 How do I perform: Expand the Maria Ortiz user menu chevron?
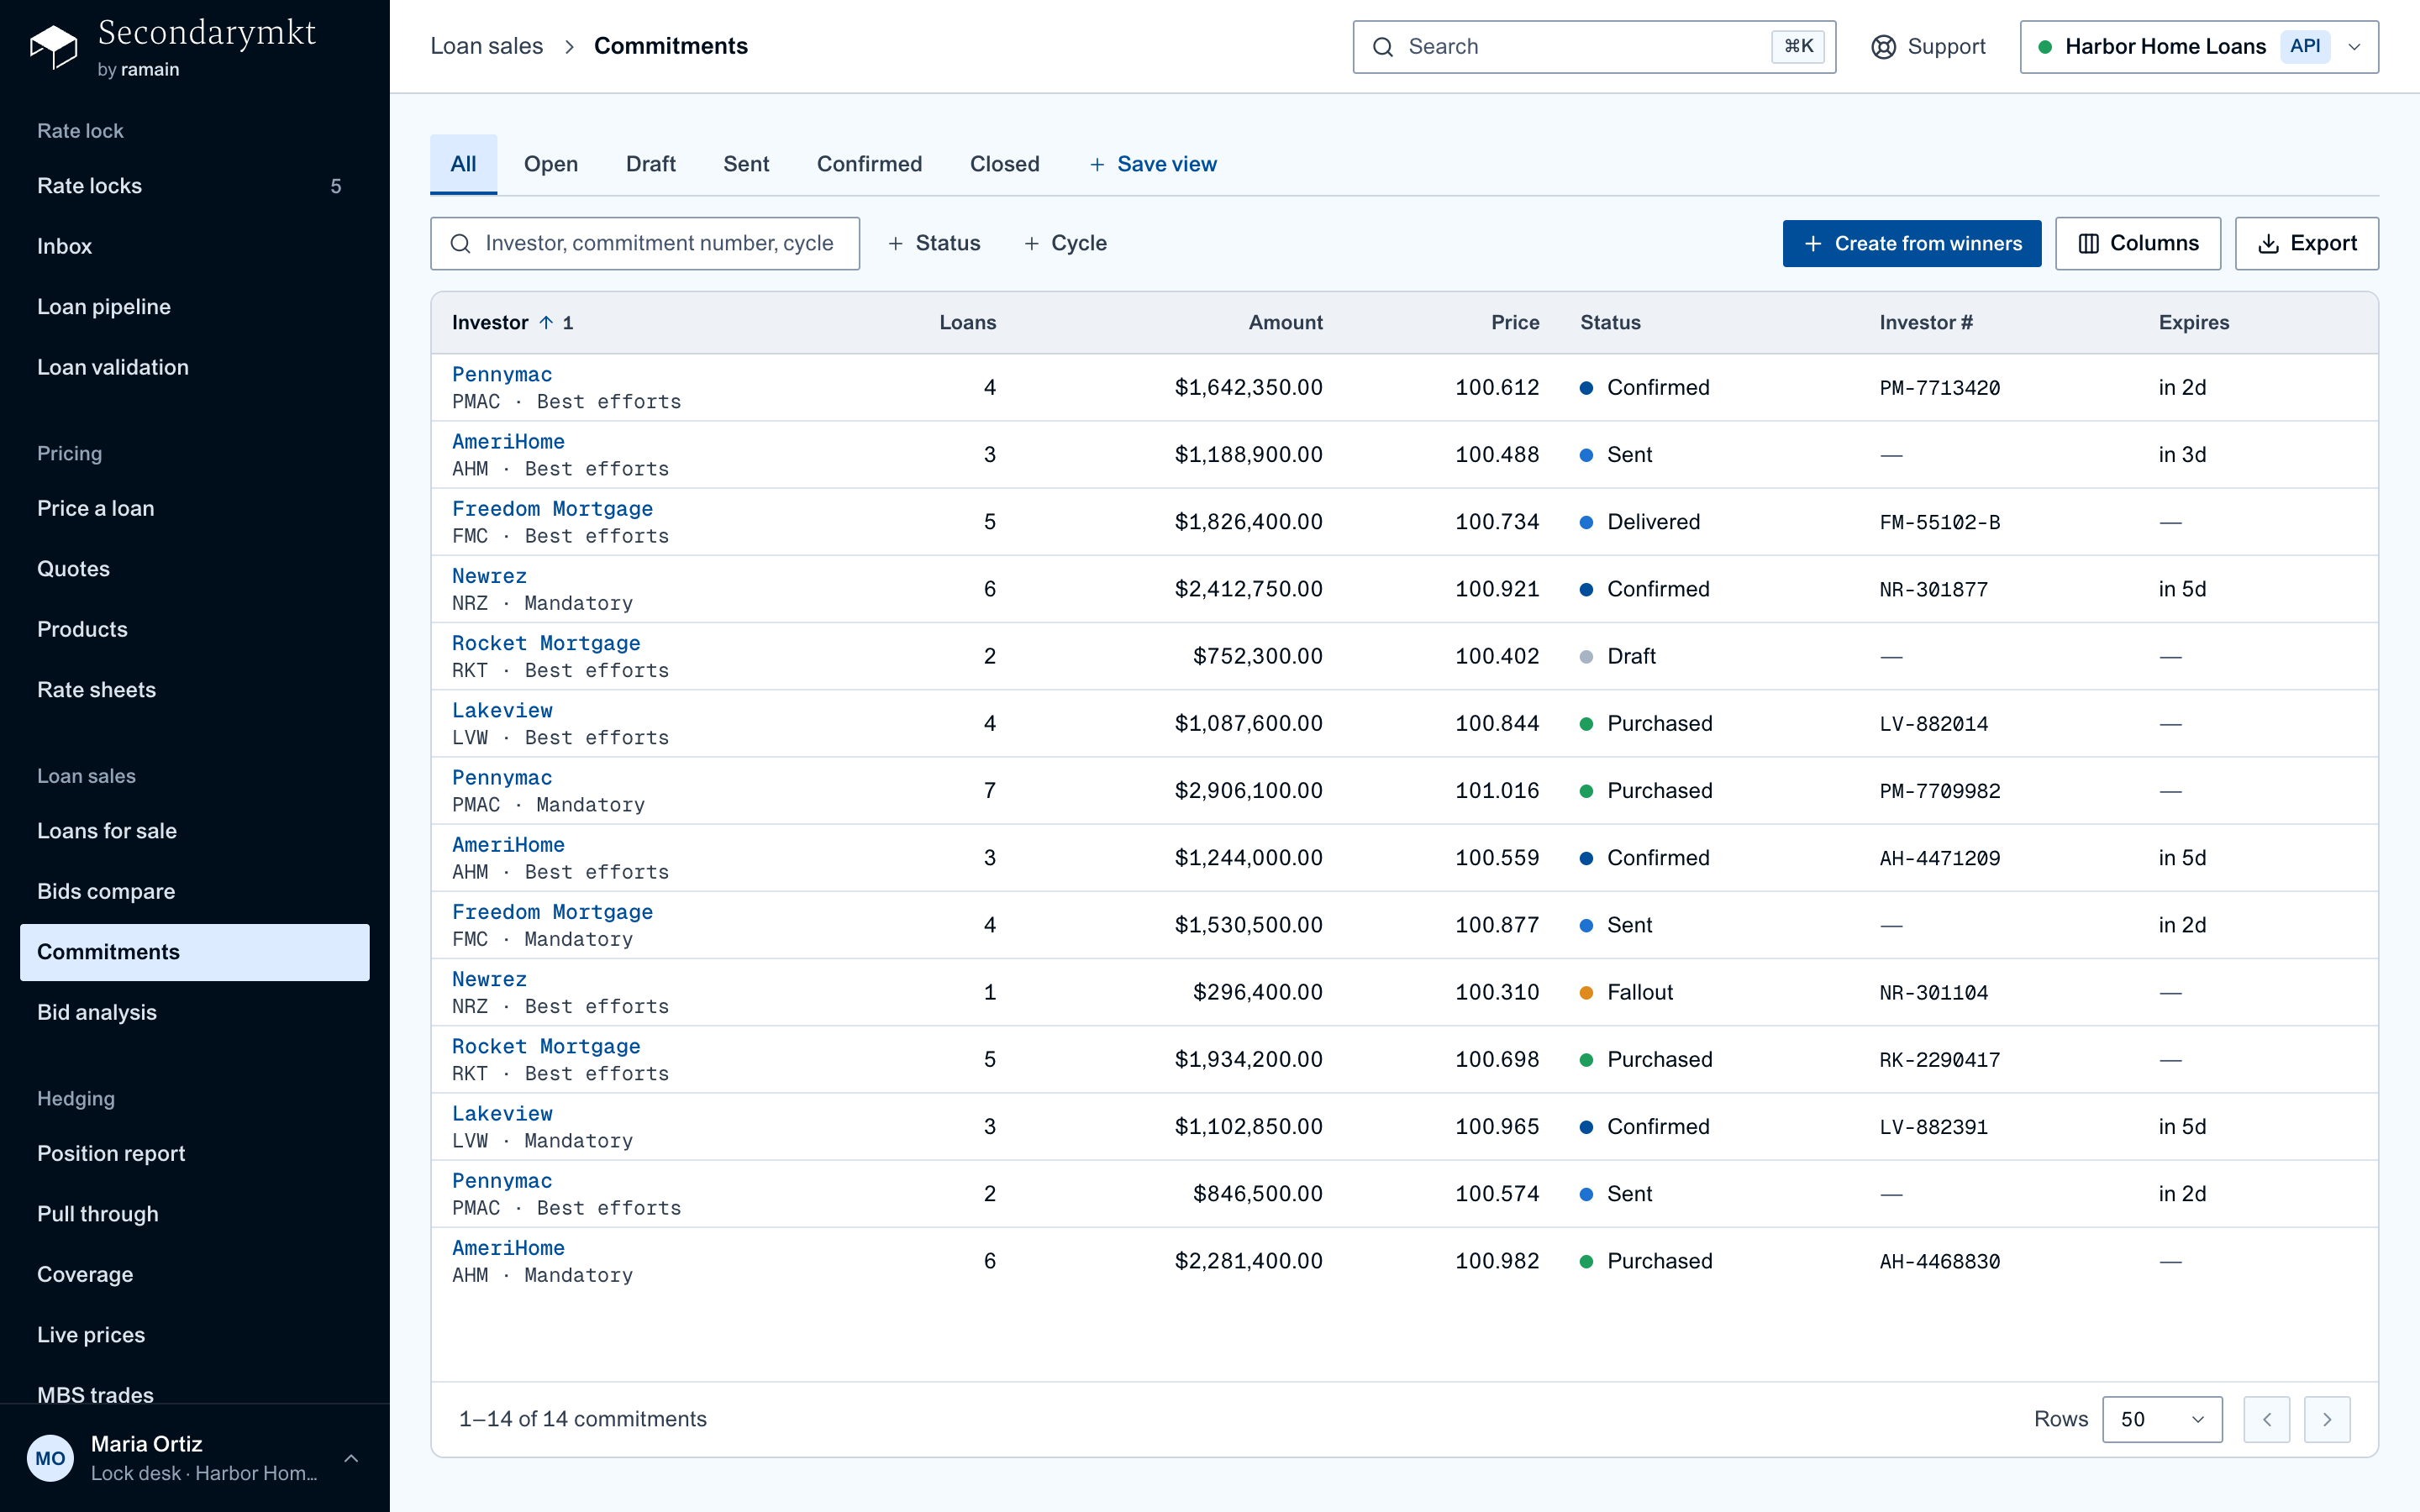click(x=351, y=1458)
